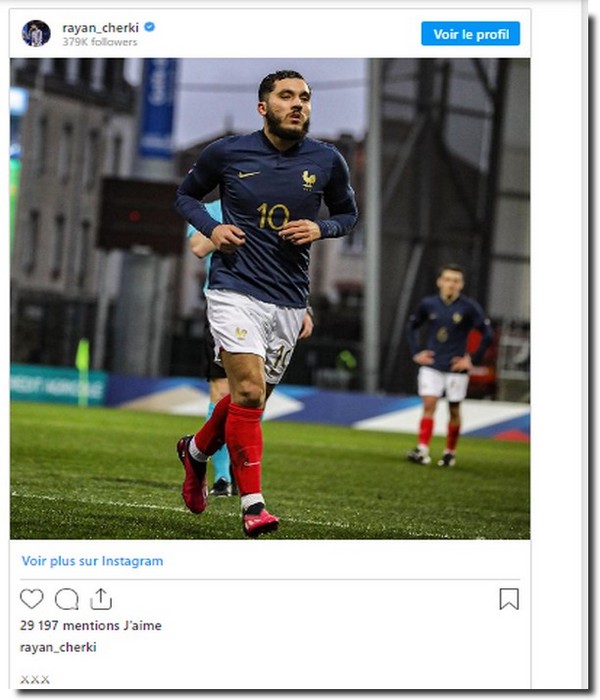Share the post using the upload arrow icon
This screenshot has height=700, width=600.
coord(101,599)
